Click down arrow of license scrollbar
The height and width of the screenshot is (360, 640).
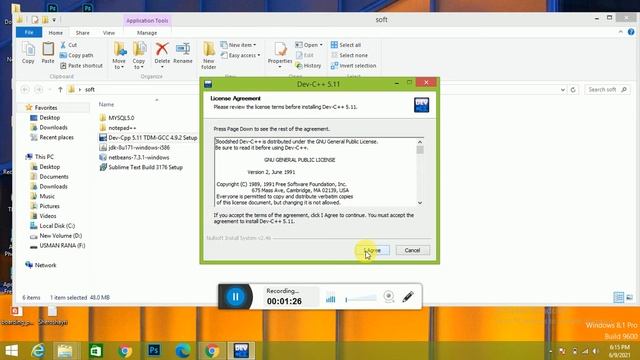pyautogui.click(x=420, y=202)
